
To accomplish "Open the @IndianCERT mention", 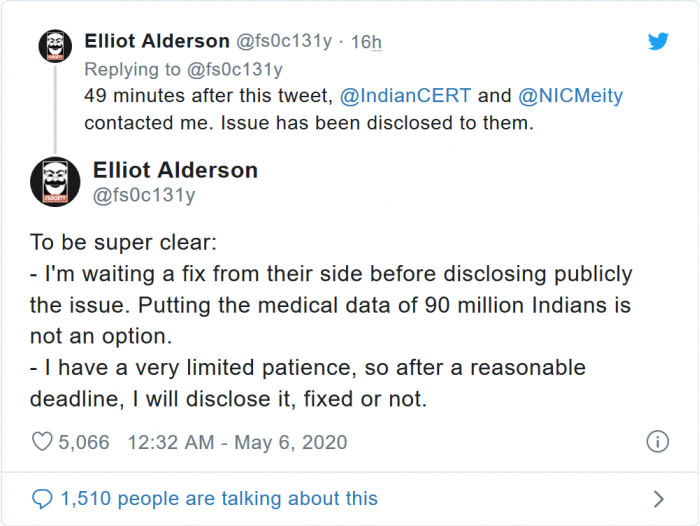I will 404,96.
